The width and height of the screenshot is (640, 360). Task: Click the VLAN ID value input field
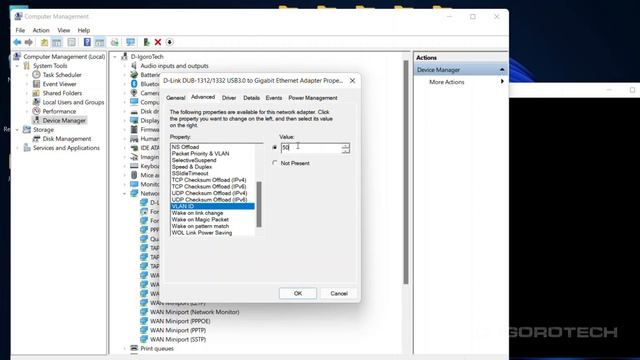[x=311, y=147]
